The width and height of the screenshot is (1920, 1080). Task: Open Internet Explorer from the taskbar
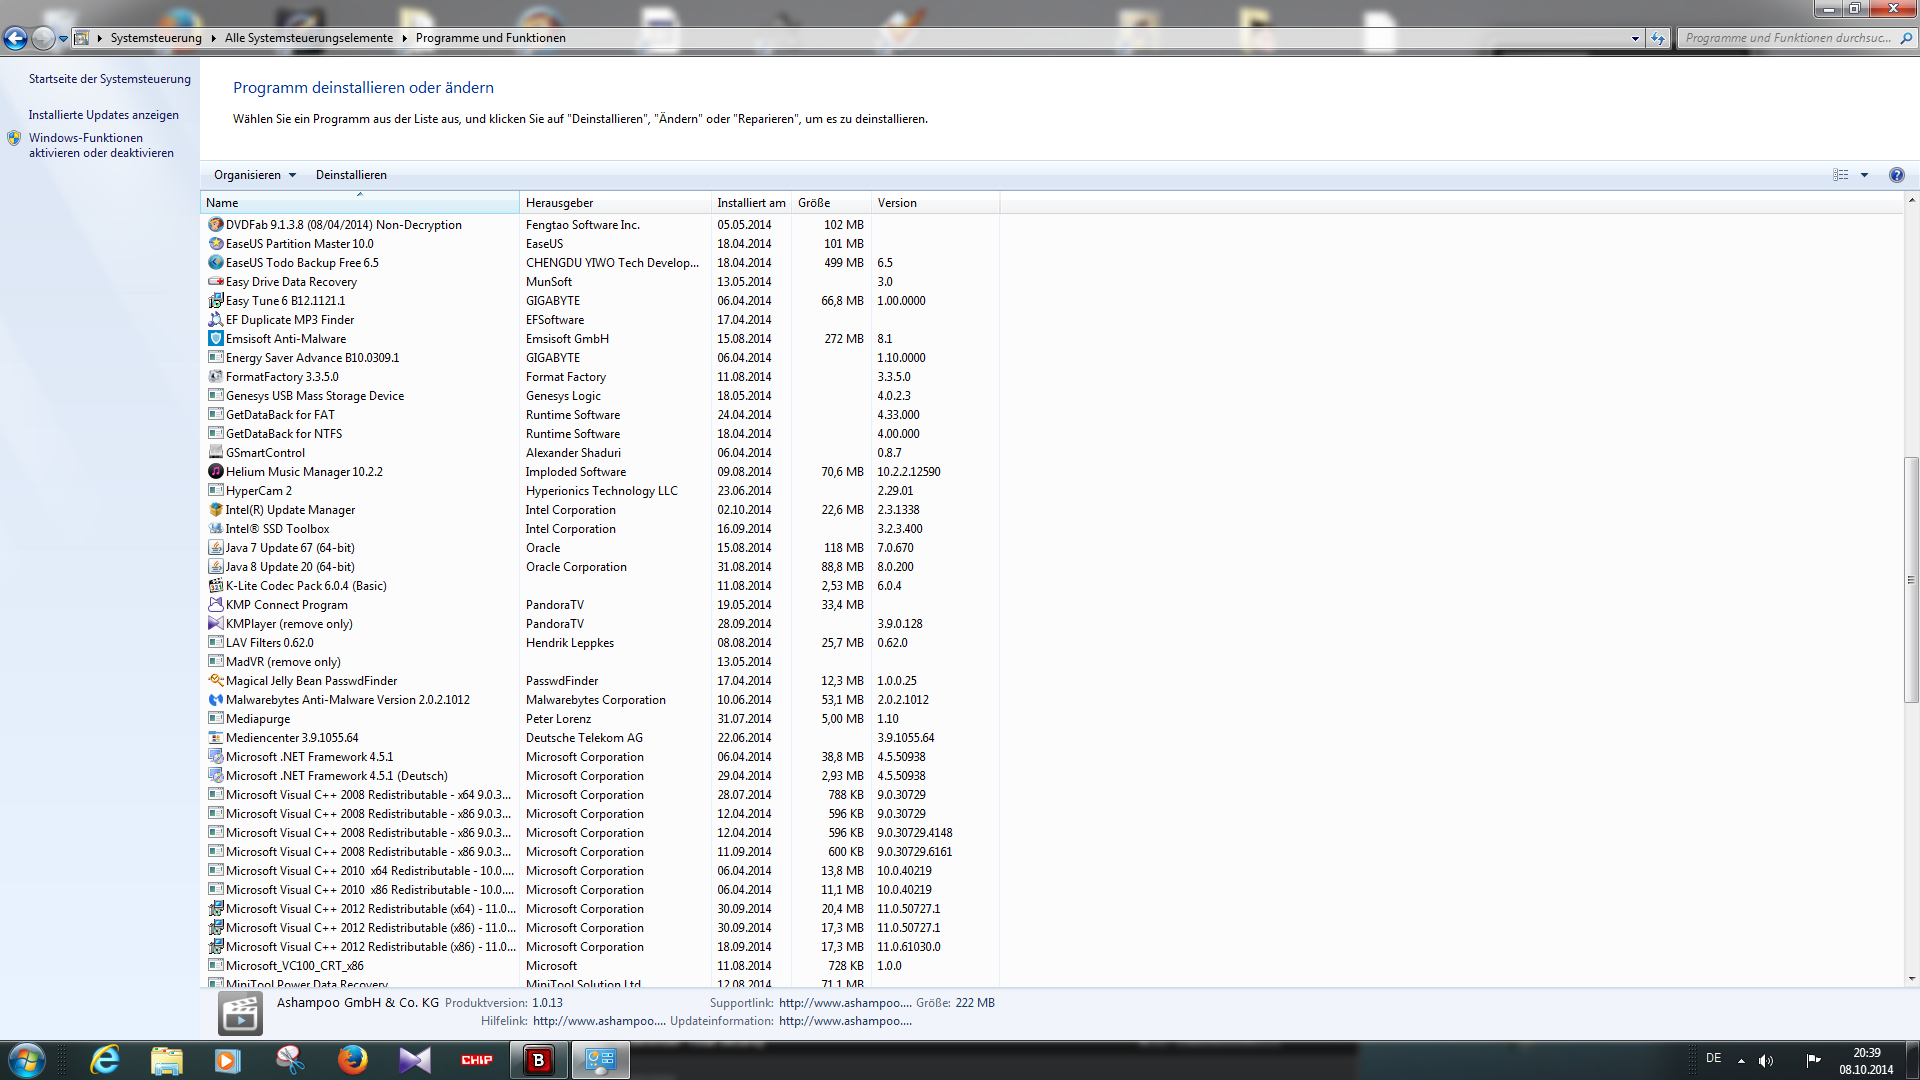pos(105,1060)
